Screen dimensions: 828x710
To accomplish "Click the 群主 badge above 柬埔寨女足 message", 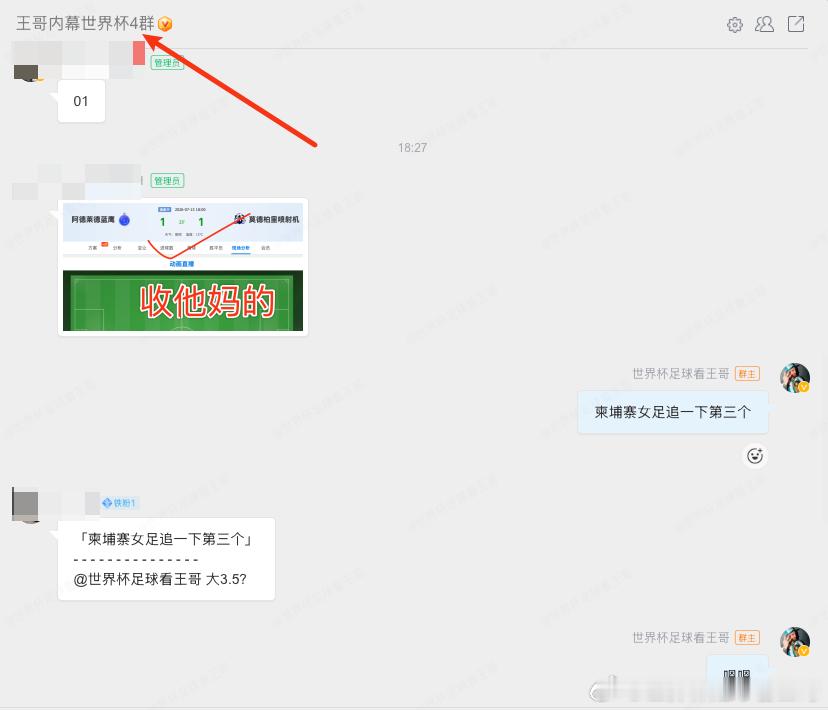I will [x=747, y=374].
